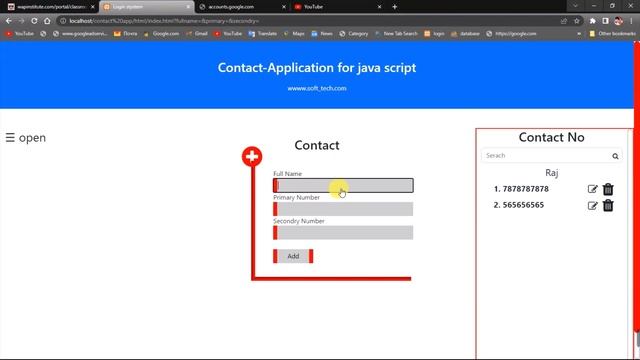Bookmark this page with the star icon
This screenshot has width=640, height=360.
[577, 21]
